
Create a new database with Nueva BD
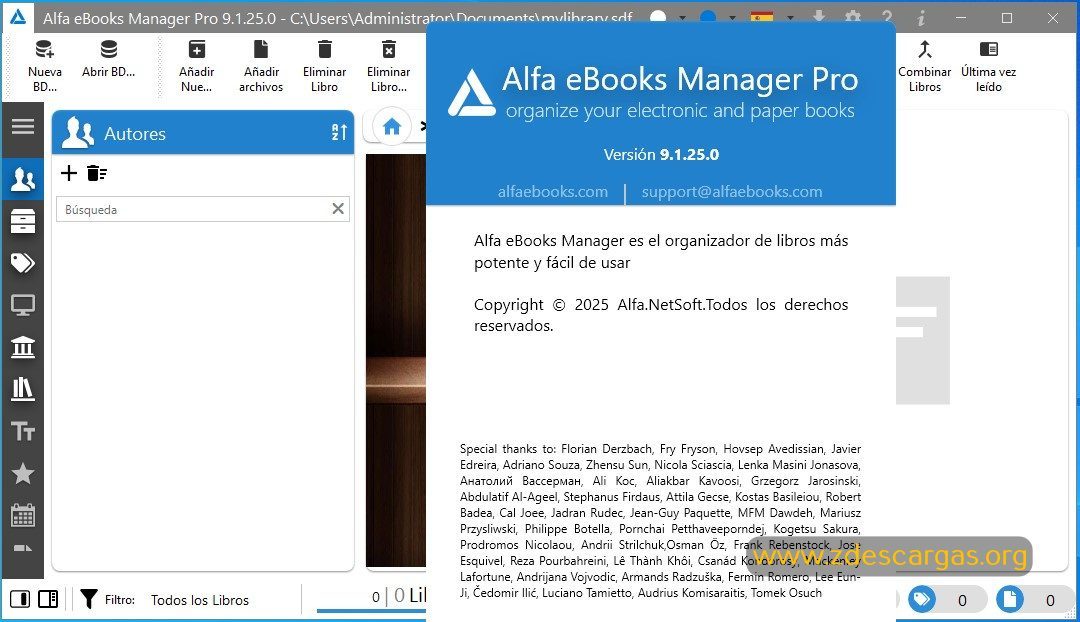(x=45, y=67)
